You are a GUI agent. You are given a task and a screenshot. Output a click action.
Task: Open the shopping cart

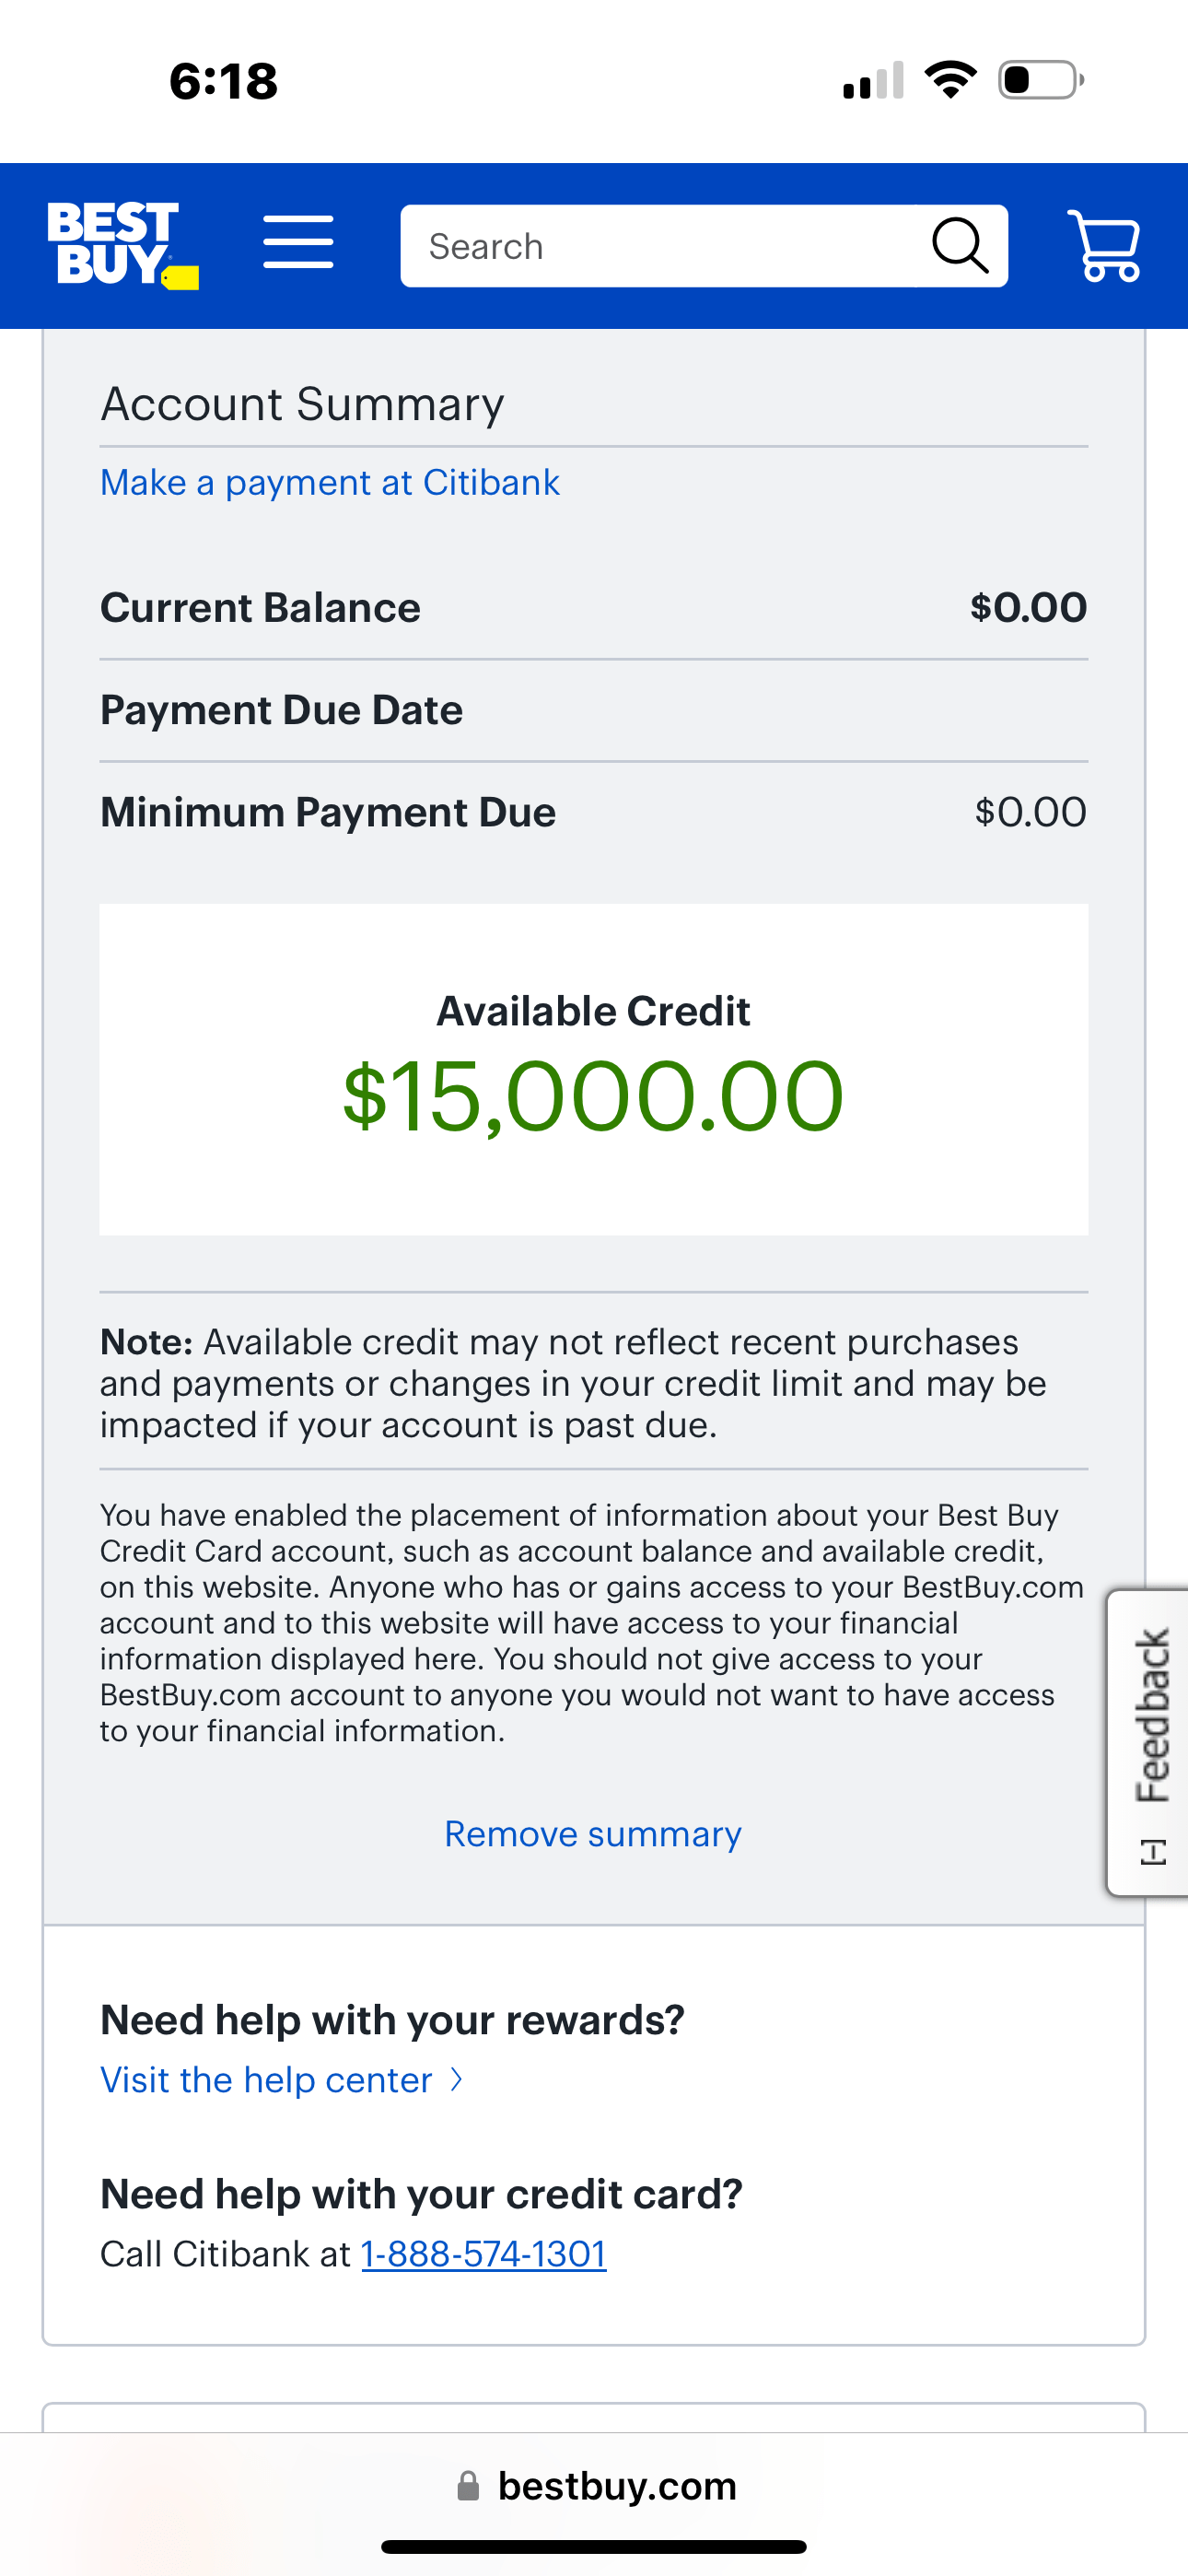click(1106, 244)
